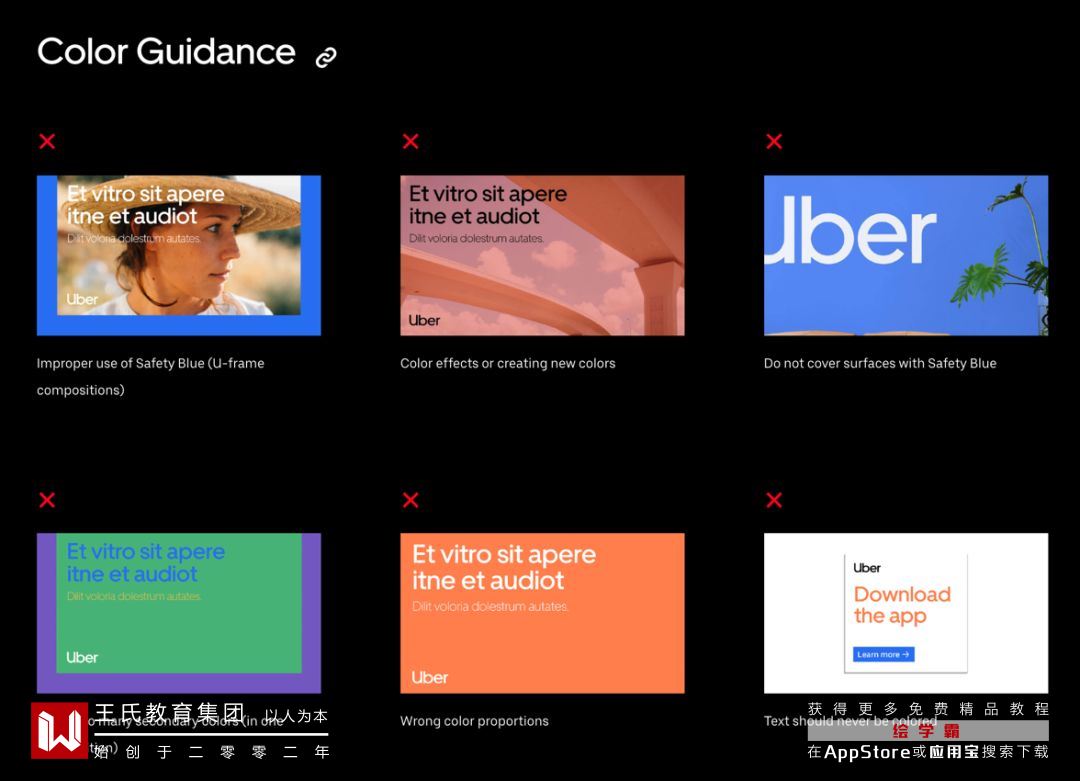1080x781 pixels.
Task: Click the red X above the straw hat image
Action: (x=47, y=141)
